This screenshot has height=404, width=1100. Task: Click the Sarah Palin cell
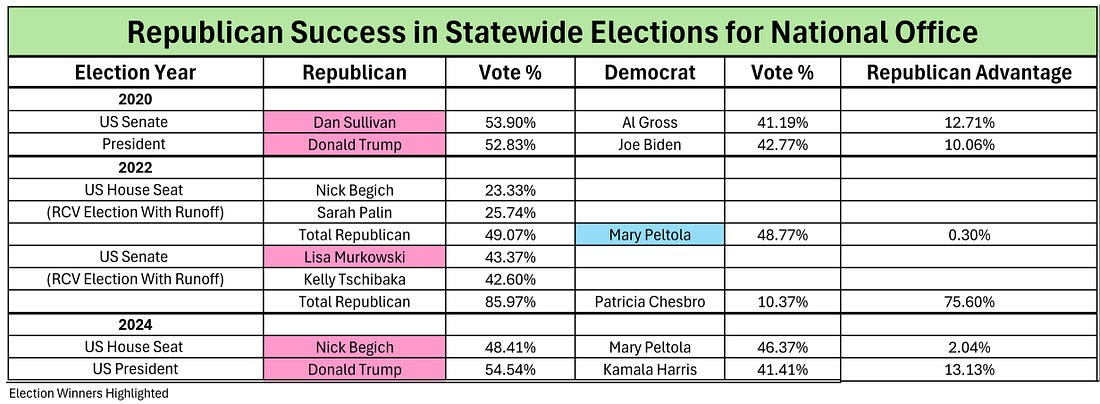pyautogui.click(x=354, y=212)
